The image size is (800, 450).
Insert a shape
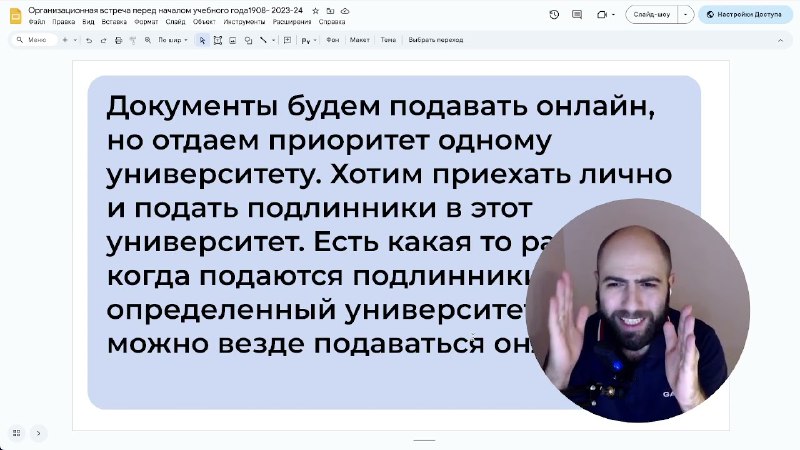[x=248, y=40]
